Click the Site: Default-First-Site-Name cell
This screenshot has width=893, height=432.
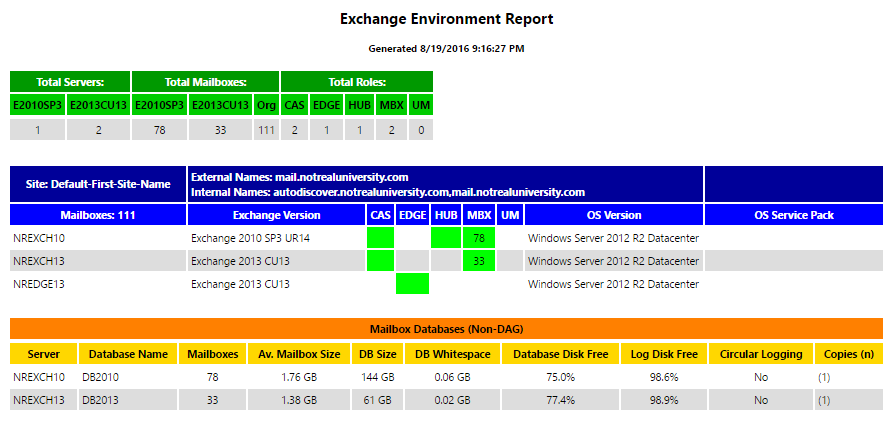[97, 184]
